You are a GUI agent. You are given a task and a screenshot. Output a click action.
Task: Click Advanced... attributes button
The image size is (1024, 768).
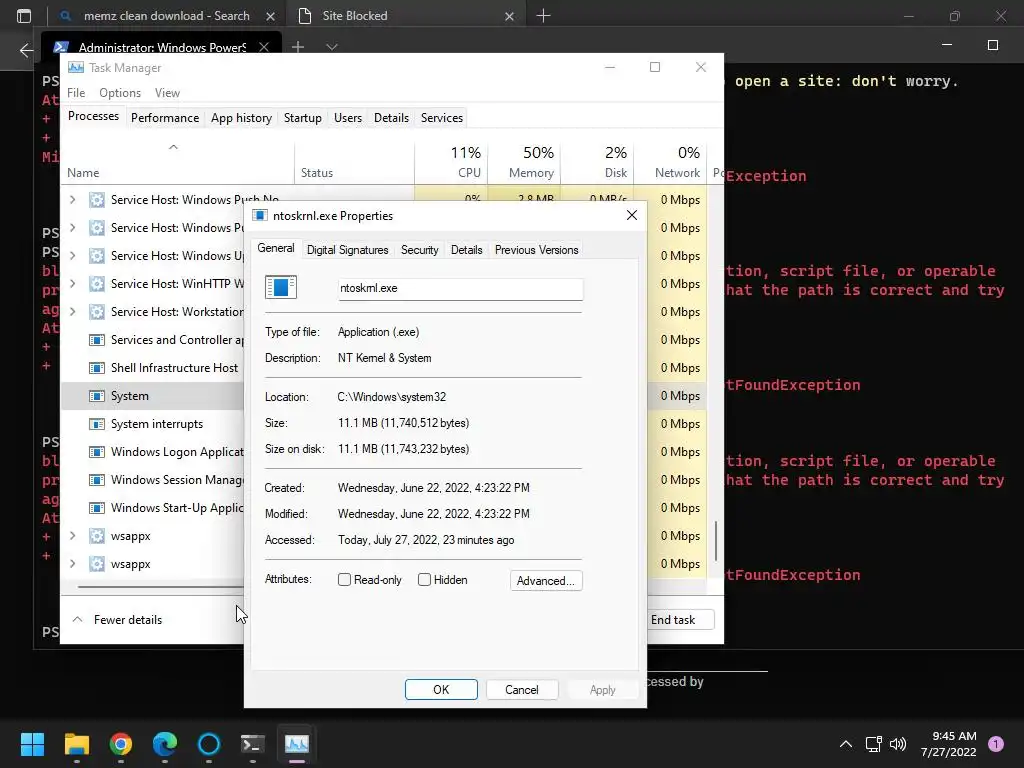546,581
